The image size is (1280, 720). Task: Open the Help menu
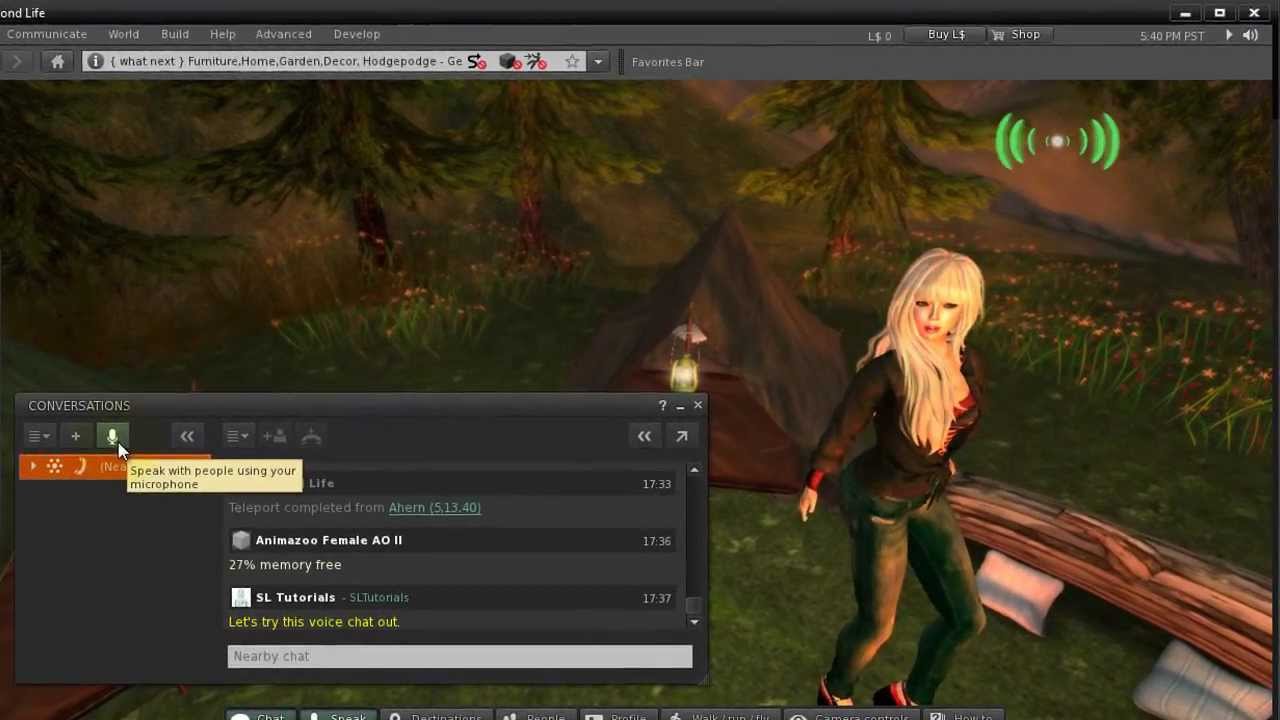point(223,34)
